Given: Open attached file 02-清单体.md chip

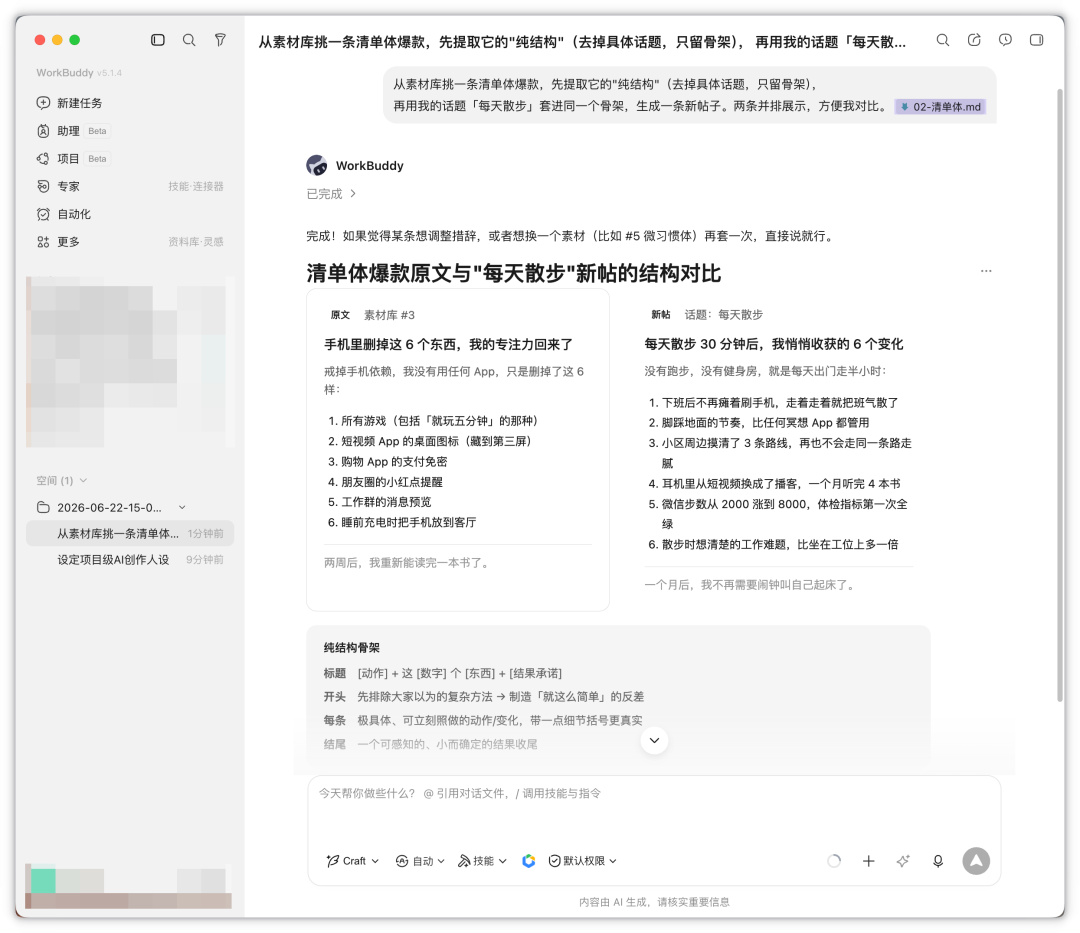Looking at the screenshot, I should click(x=940, y=107).
